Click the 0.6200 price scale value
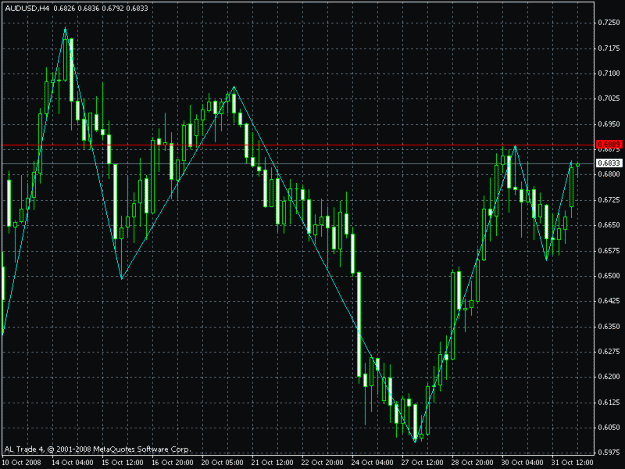This screenshot has height=469, width=625. point(609,377)
